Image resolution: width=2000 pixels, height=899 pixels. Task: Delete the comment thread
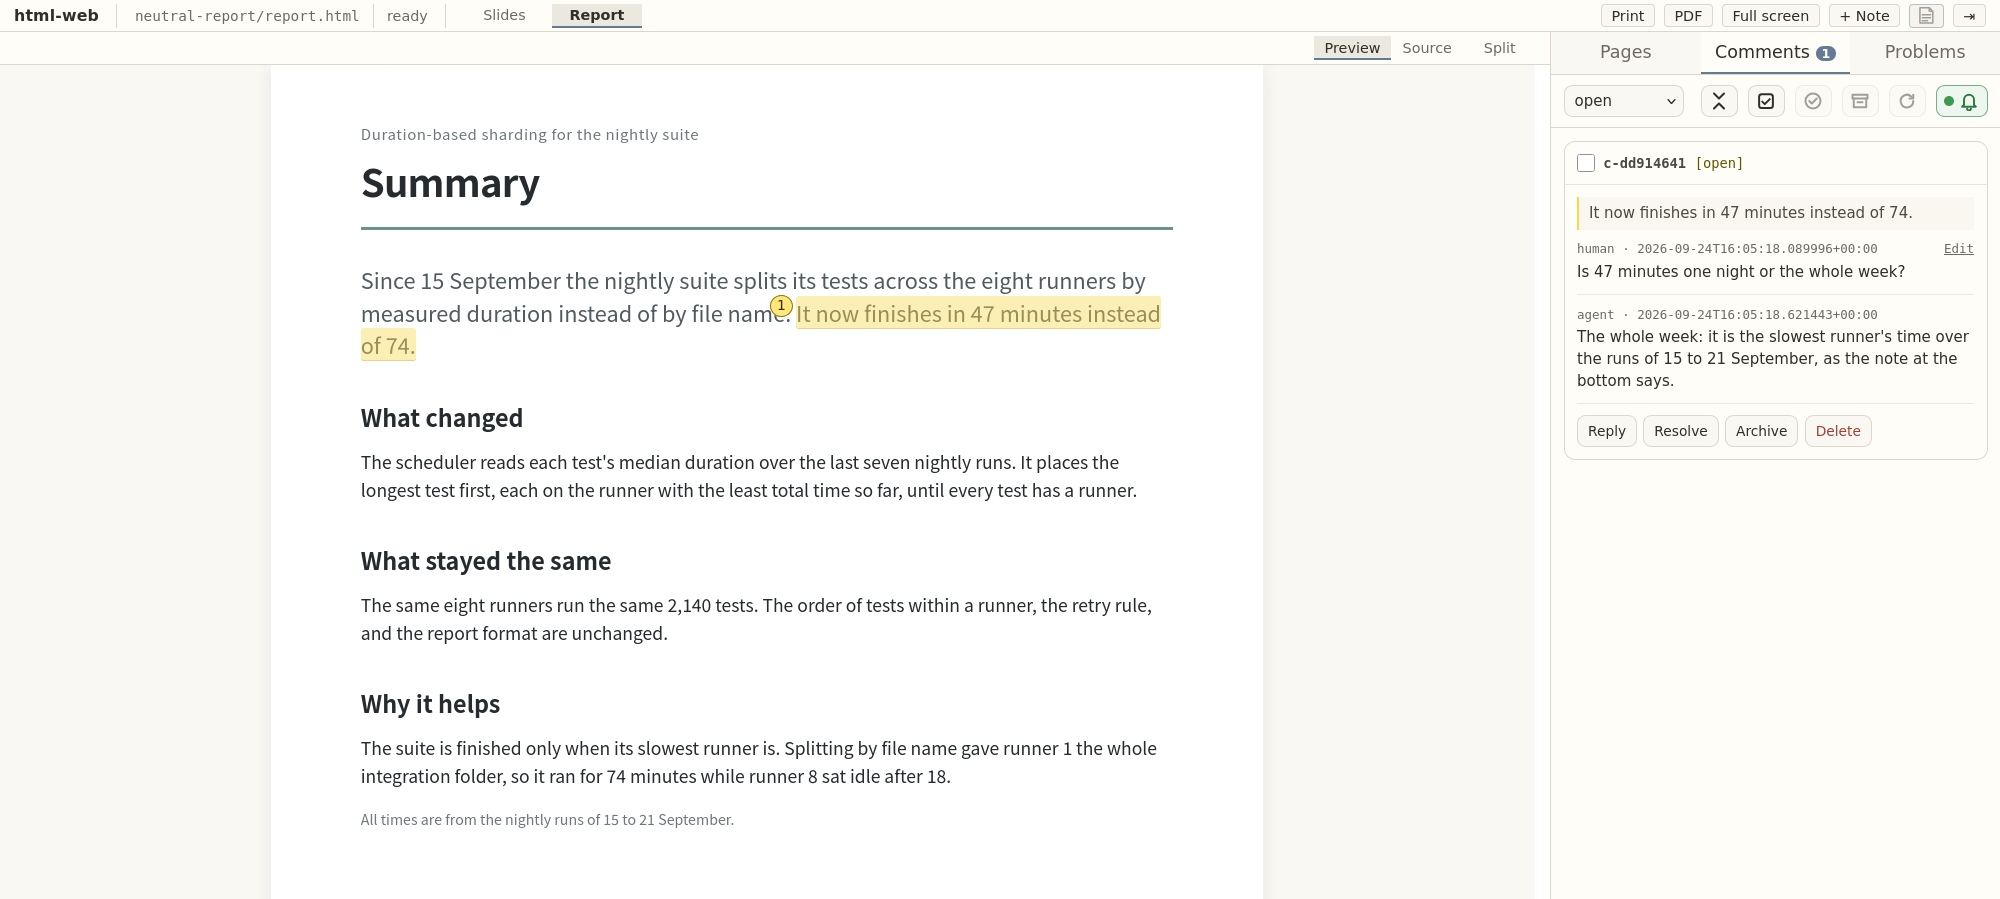[x=1838, y=431]
